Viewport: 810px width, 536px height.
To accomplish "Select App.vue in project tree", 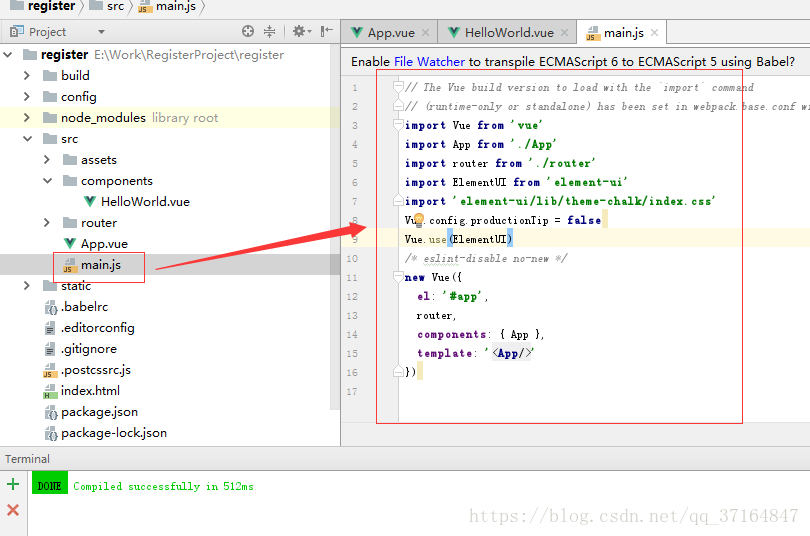I will click(104, 243).
